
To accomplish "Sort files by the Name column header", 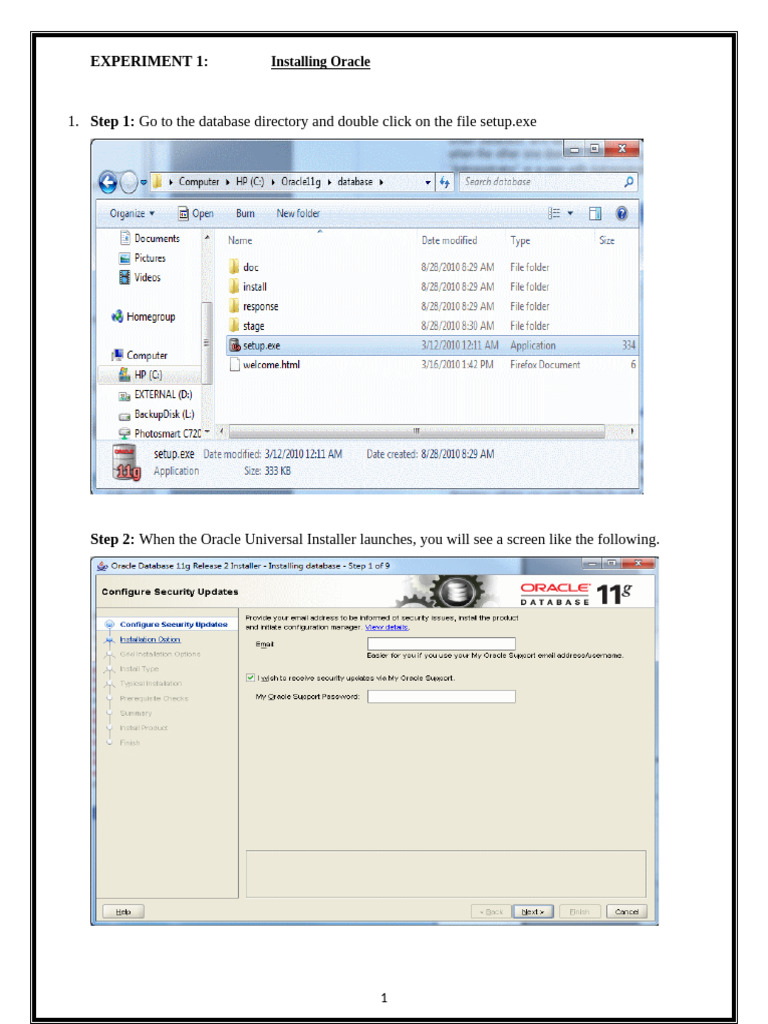I will click(x=240, y=240).
